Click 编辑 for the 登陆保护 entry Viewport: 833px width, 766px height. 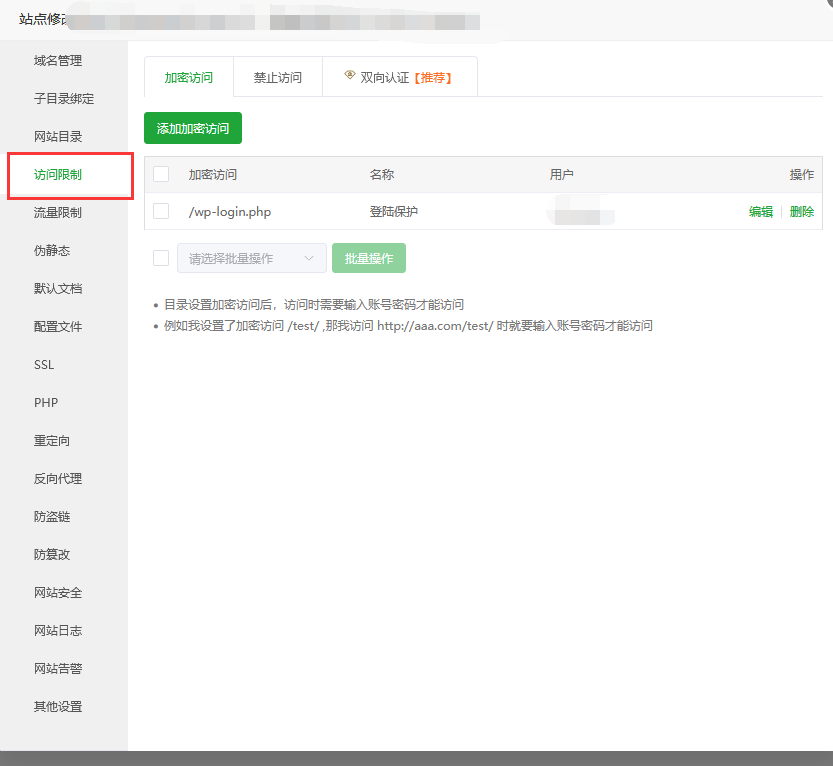point(759,212)
